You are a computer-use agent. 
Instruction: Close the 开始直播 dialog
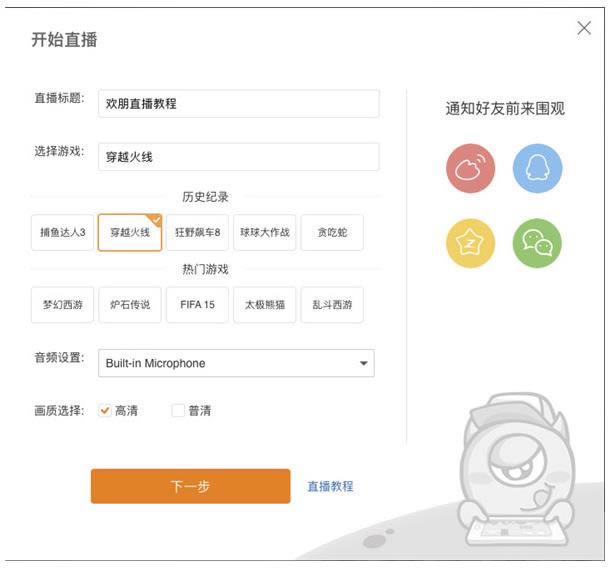[584, 29]
